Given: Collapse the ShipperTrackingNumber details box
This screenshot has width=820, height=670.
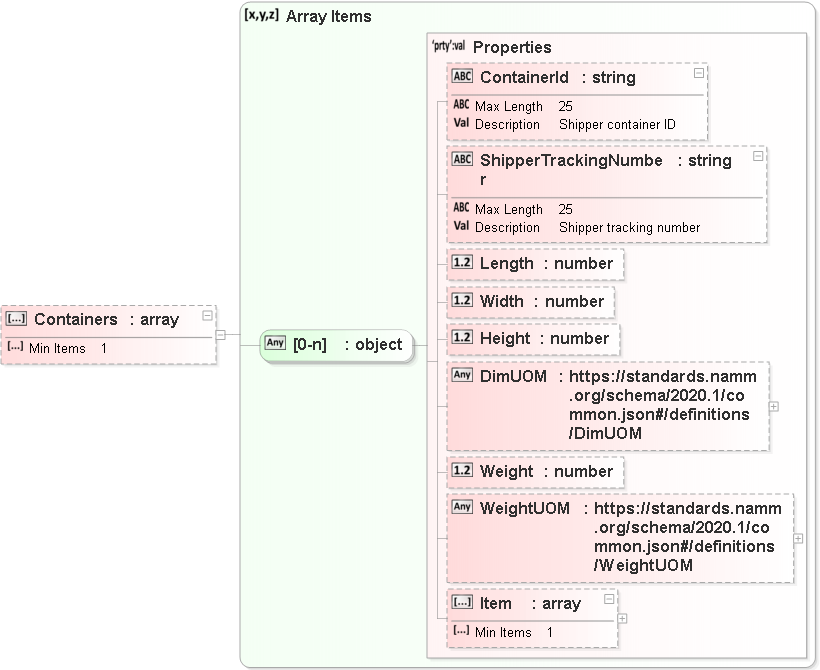Looking at the screenshot, I should click(758, 156).
